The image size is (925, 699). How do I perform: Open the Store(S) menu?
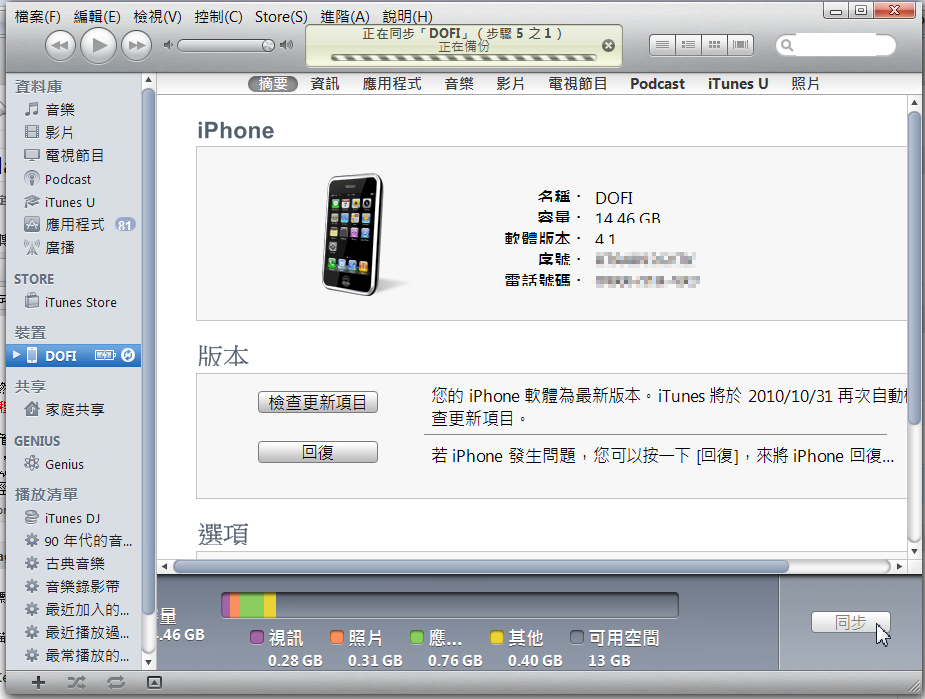pos(281,17)
